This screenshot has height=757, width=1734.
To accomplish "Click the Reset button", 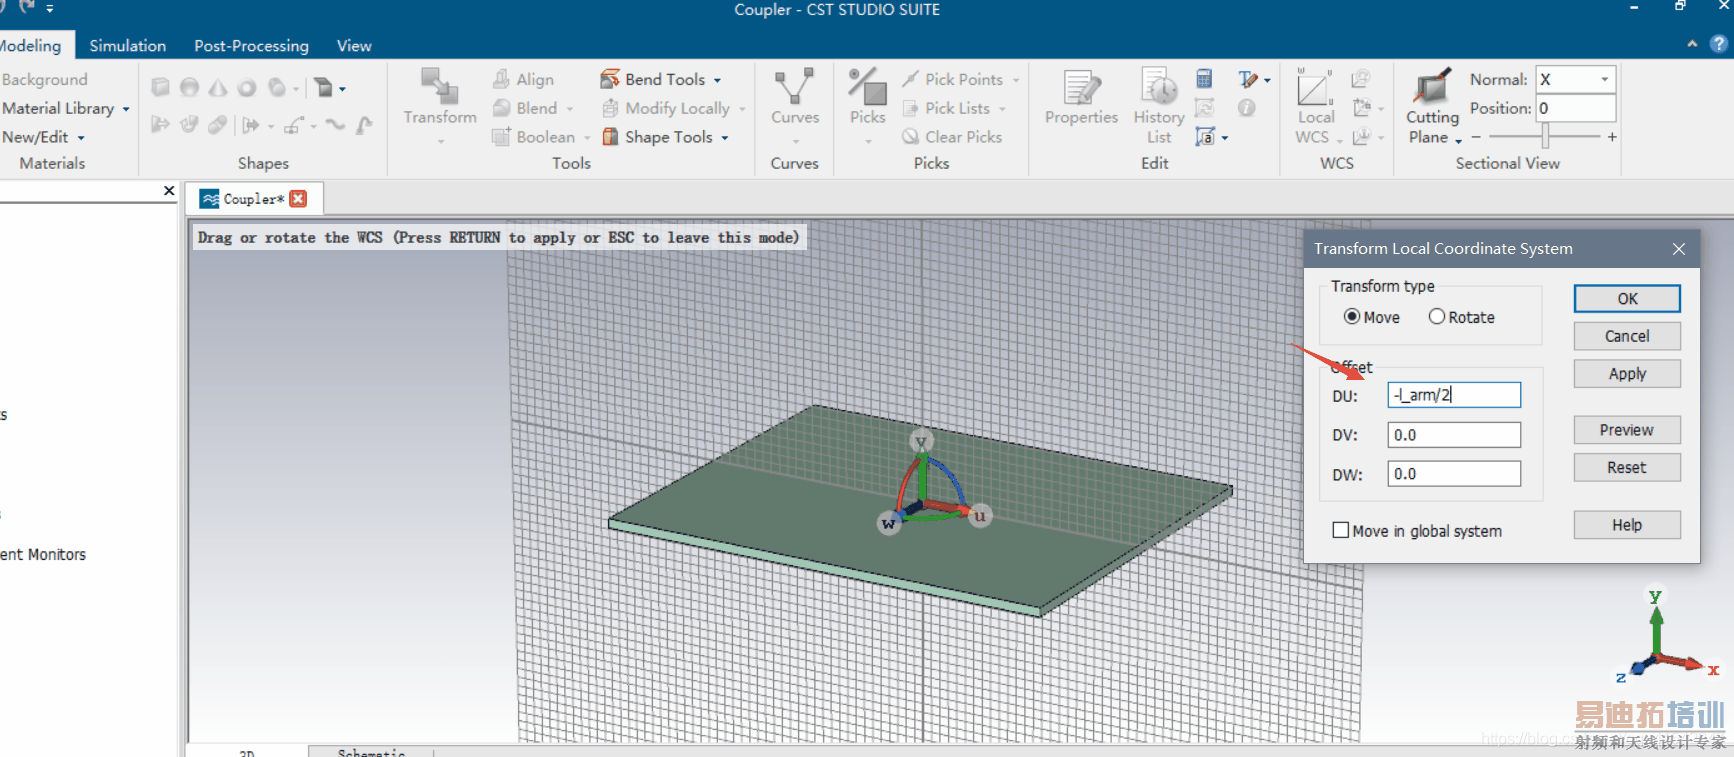I will (1627, 467).
